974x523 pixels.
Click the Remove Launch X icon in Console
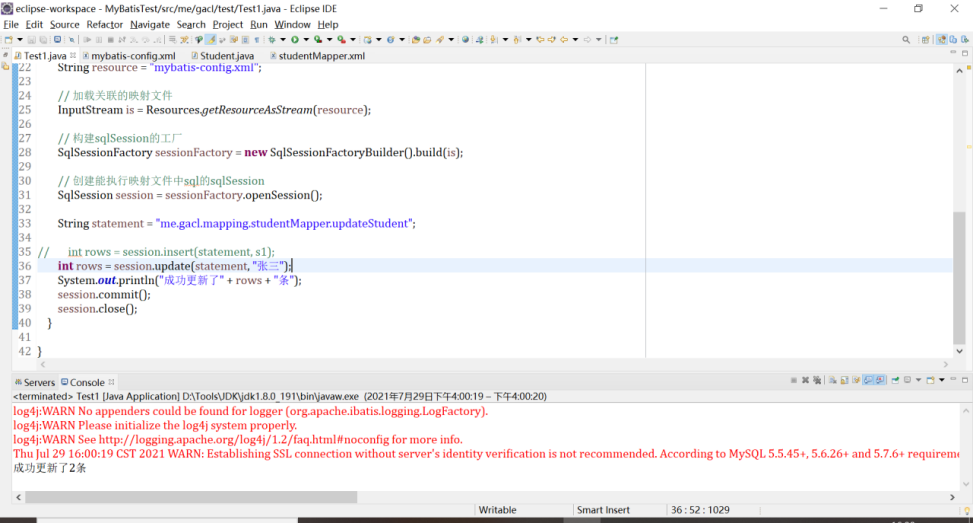coord(806,380)
